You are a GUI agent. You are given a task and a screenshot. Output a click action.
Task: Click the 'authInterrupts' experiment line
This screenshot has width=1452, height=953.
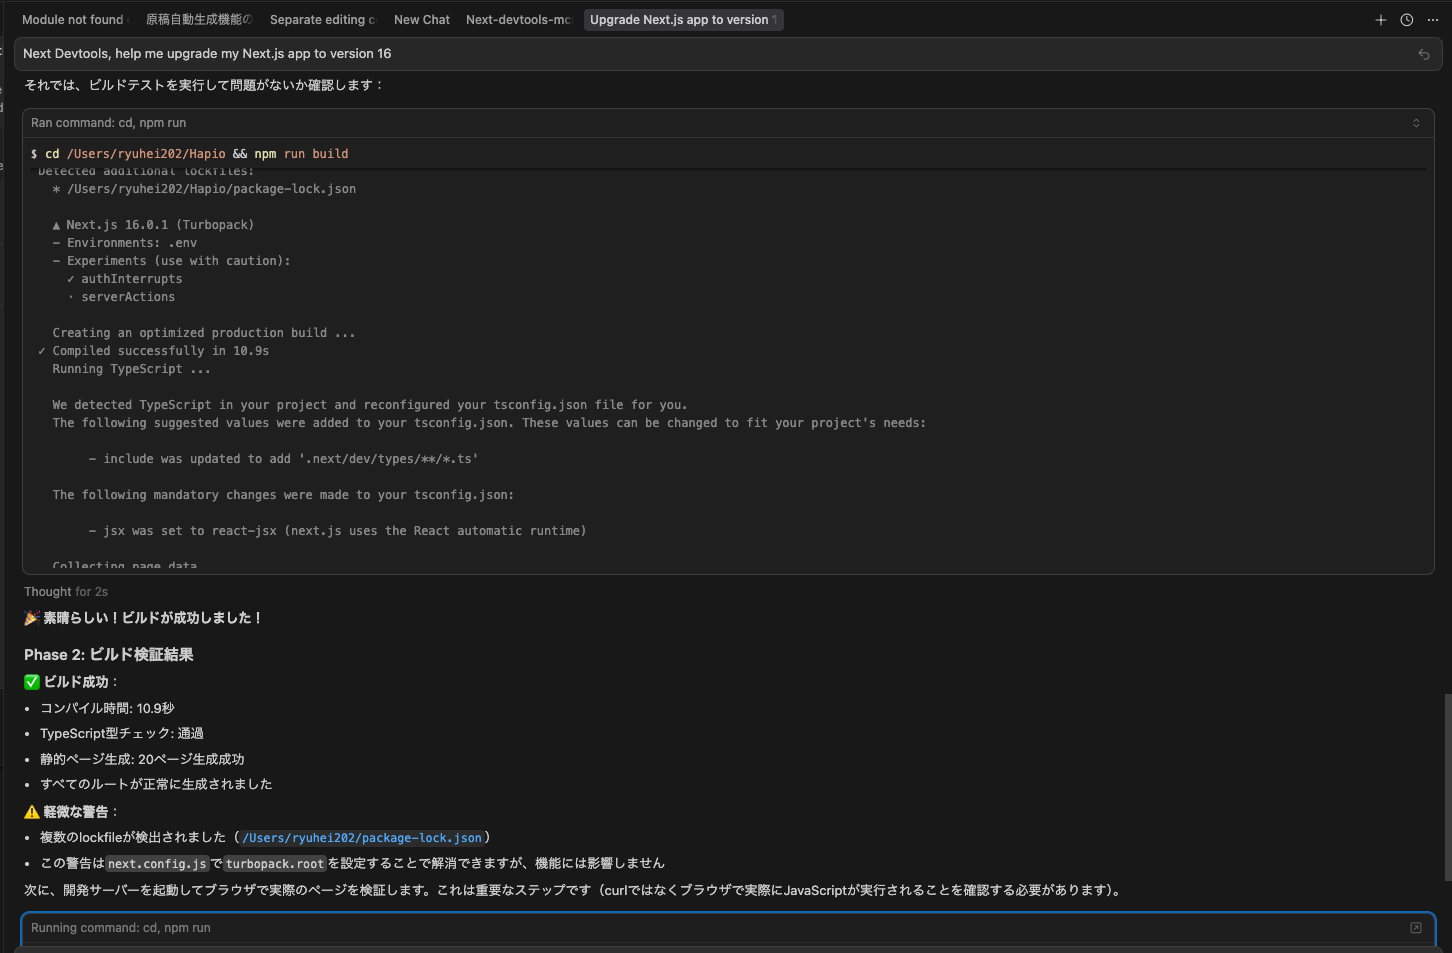click(125, 279)
